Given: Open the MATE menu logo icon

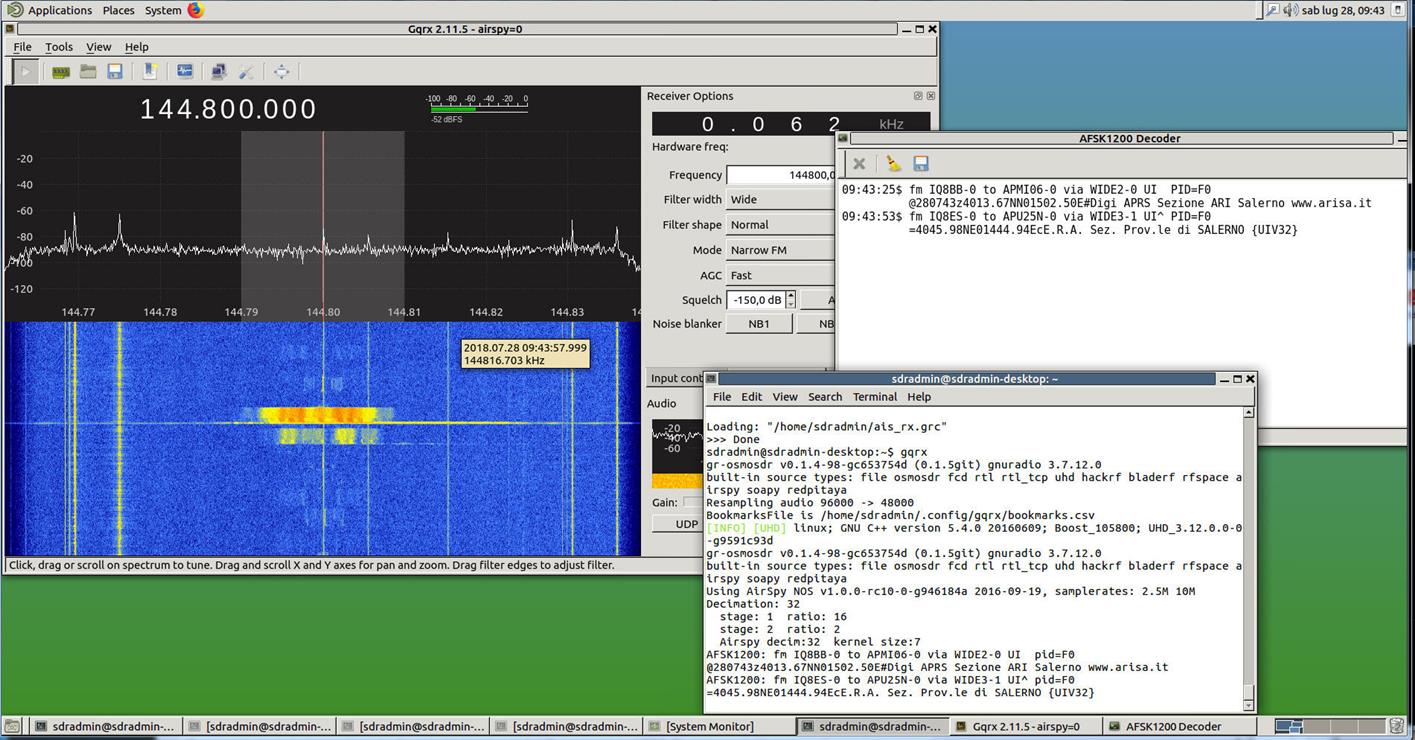Looking at the screenshot, I should (x=14, y=10).
